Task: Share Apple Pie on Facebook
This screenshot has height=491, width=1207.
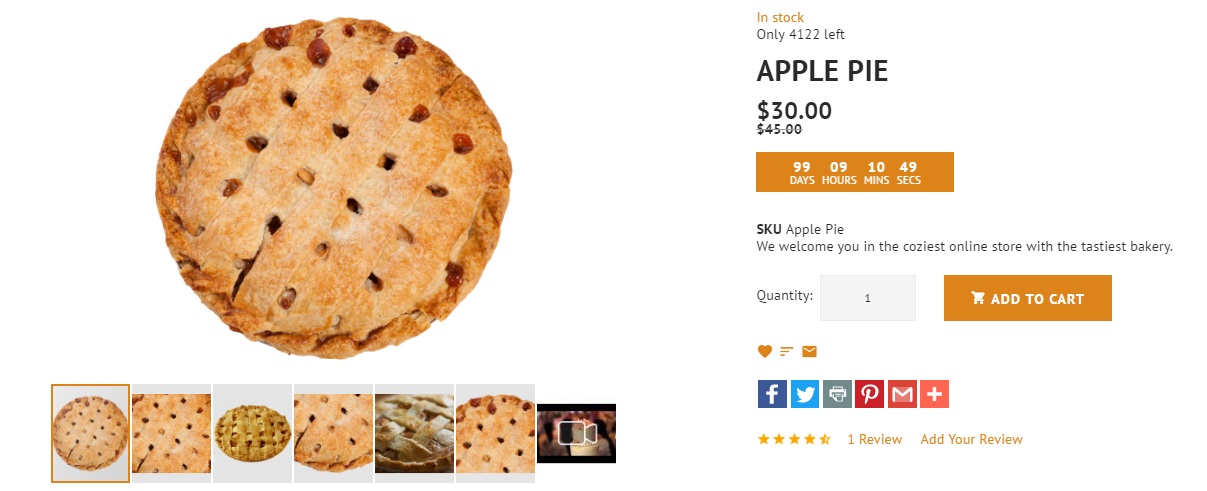Action: [x=772, y=394]
